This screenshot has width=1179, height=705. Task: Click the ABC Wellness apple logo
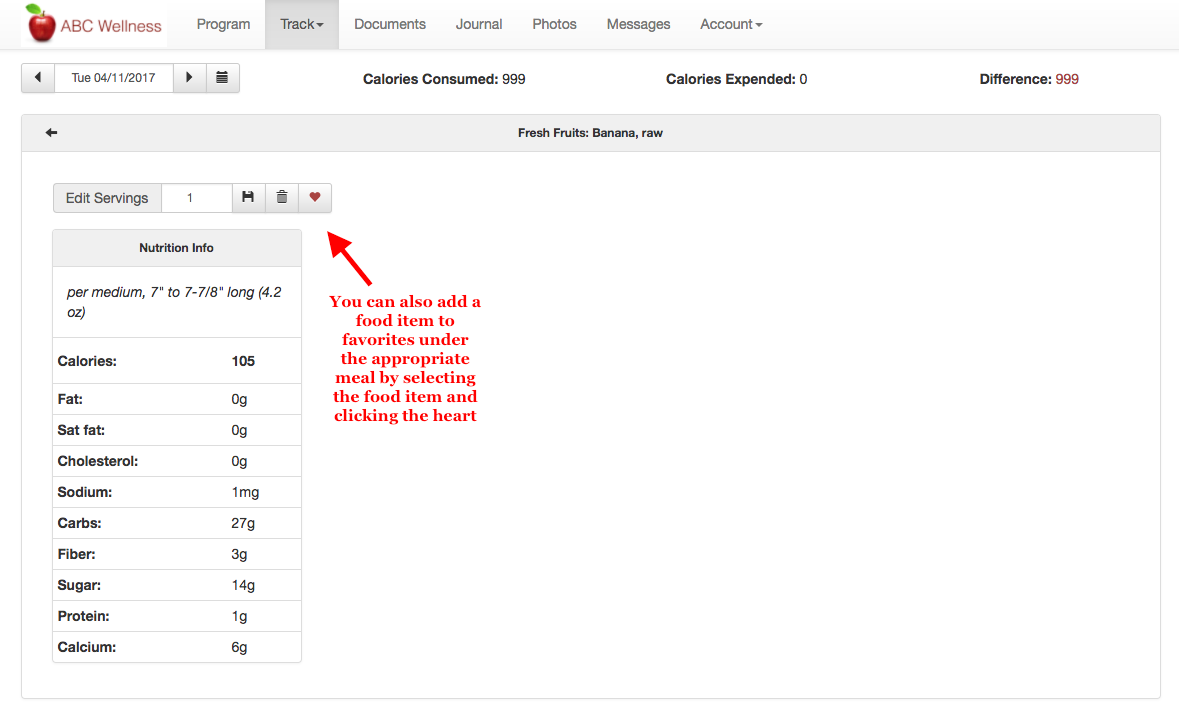[42, 24]
